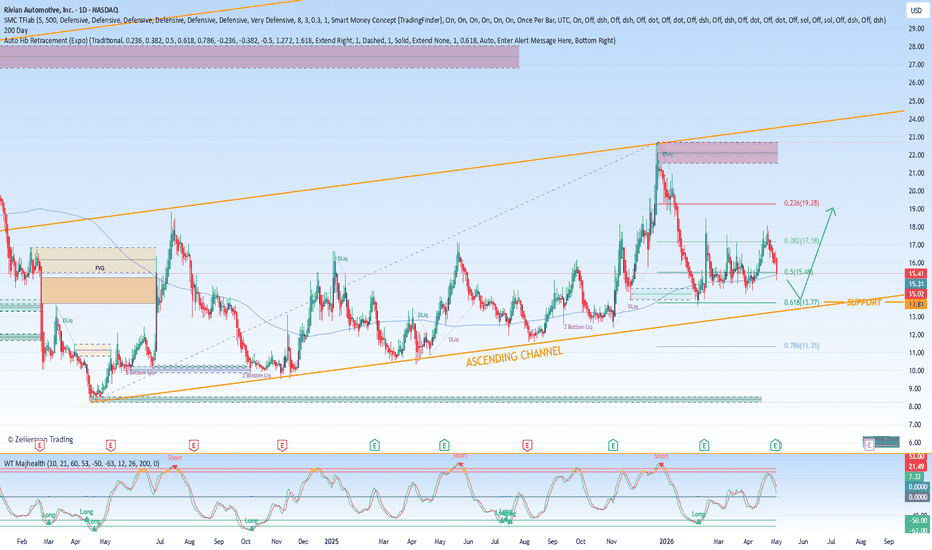Screen dimensions: 932x550
Task: Click the Short signal triangle before 2026
Action: pos(662,465)
